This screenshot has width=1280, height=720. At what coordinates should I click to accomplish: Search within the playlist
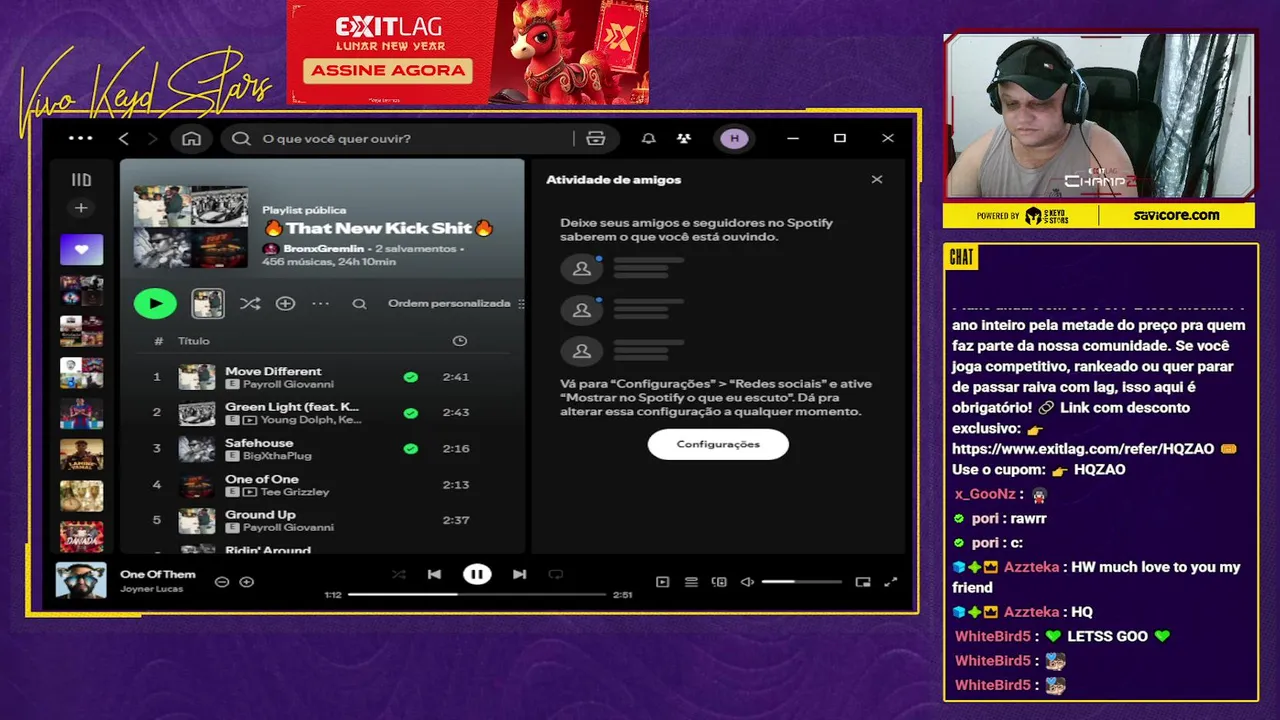pyautogui.click(x=359, y=304)
